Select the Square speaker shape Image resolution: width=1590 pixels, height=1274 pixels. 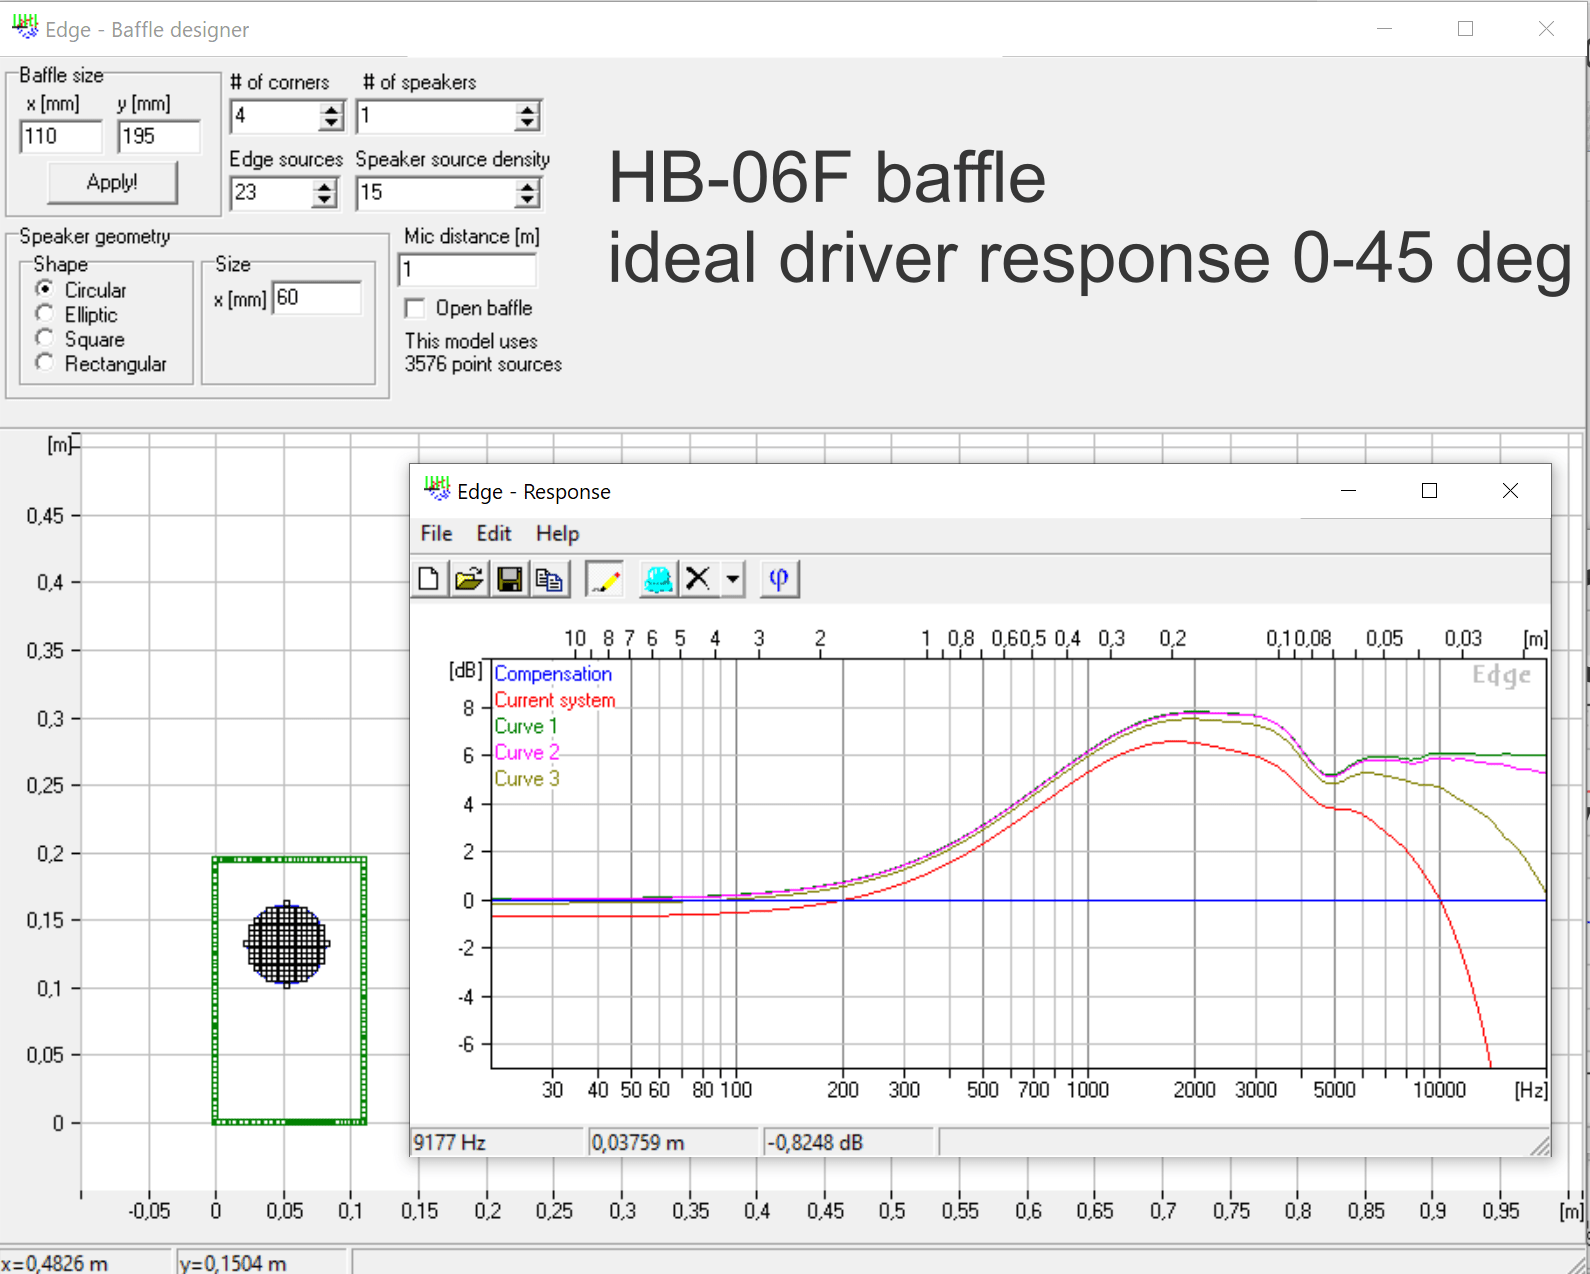(x=45, y=338)
